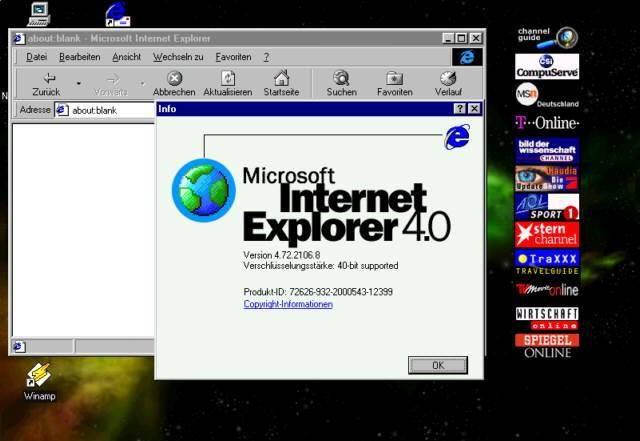Viewport: 640px width, 441px height.
Task: Close the Info dialog
Action: pos(474,109)
